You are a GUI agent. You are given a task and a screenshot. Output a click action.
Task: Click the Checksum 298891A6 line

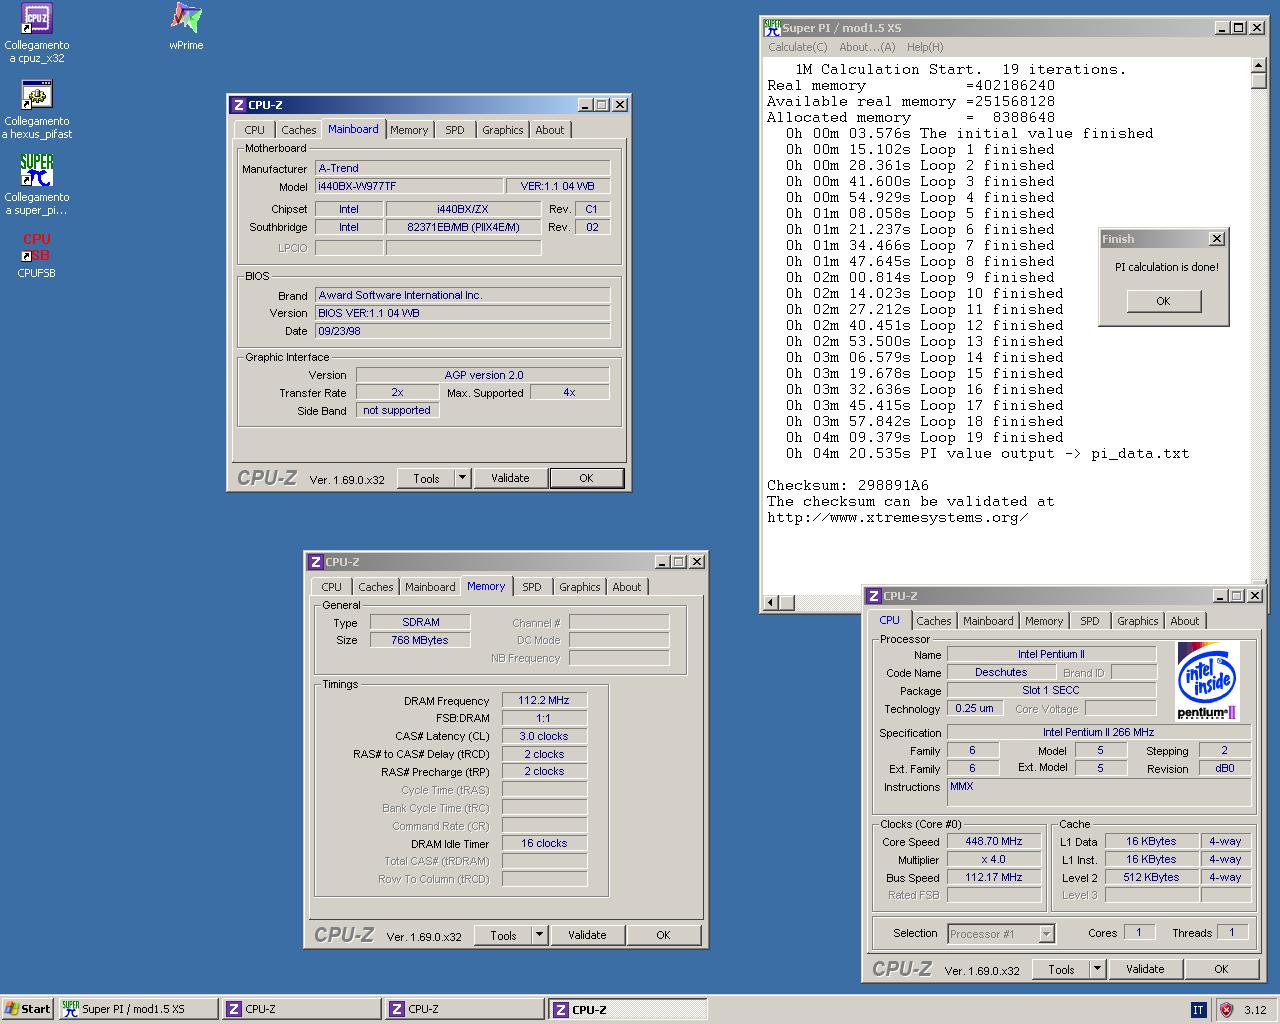coord(848,485)
